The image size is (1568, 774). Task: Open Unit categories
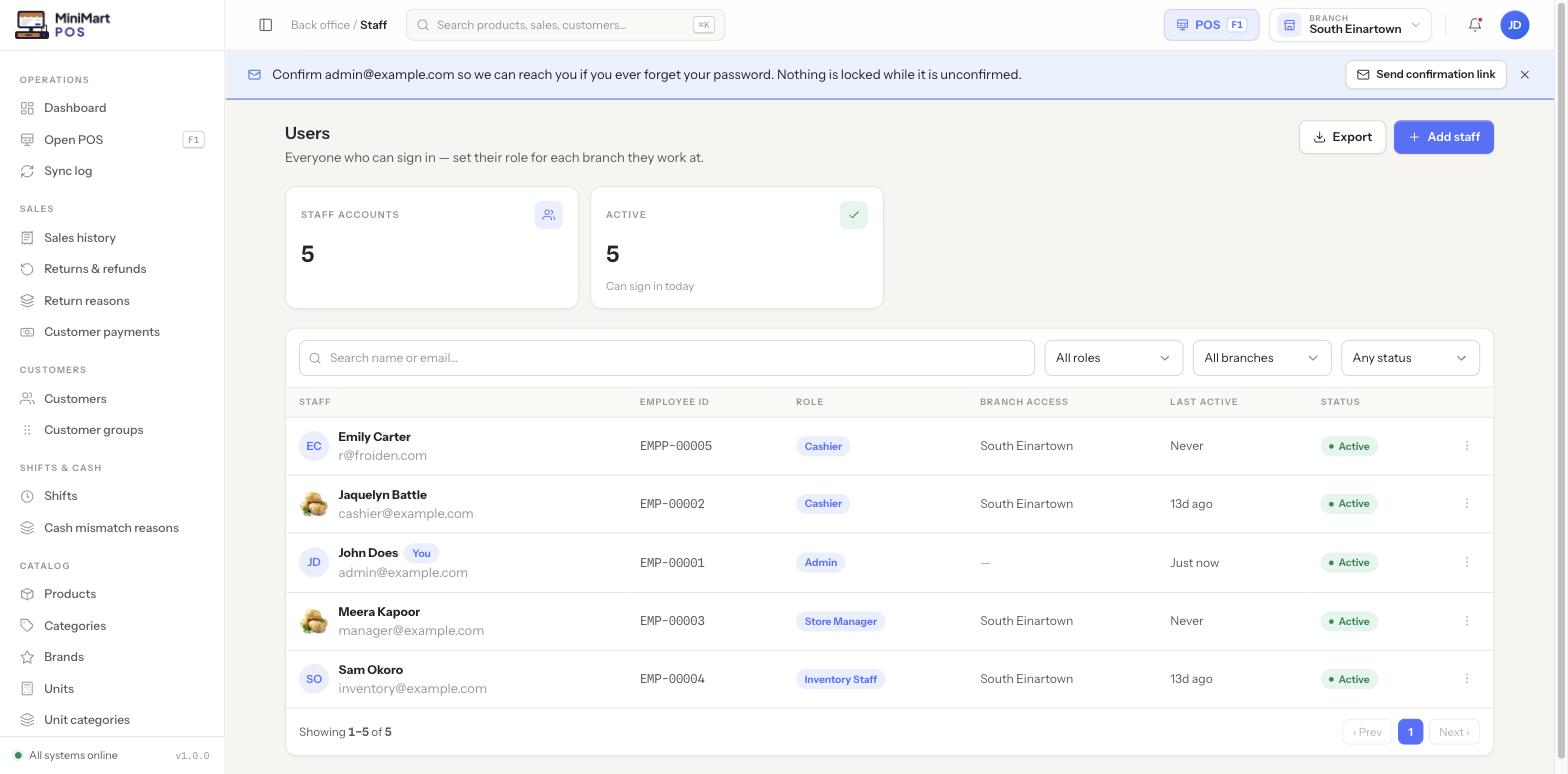pyautogui.click(x=112, y=720)
